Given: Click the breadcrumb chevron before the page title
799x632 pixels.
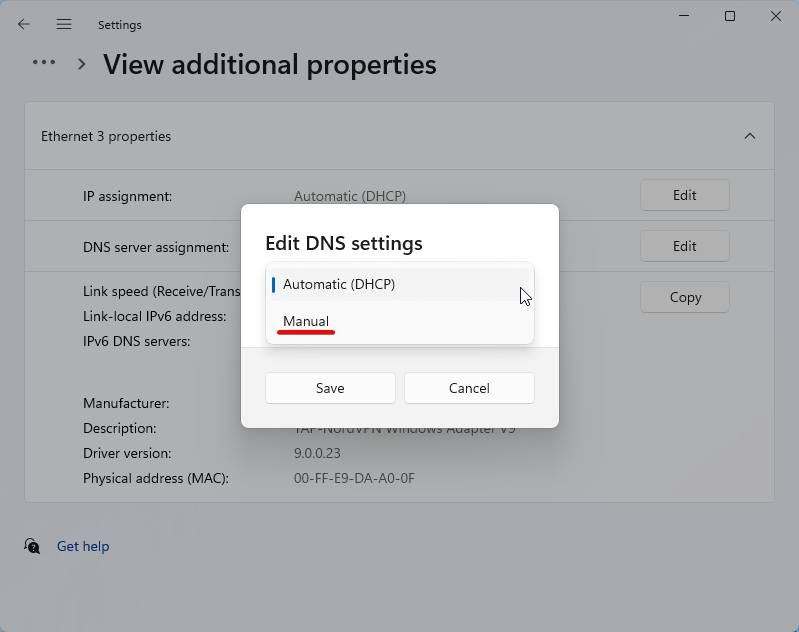Looking at the screenshot, I should (x=81, y=64).
